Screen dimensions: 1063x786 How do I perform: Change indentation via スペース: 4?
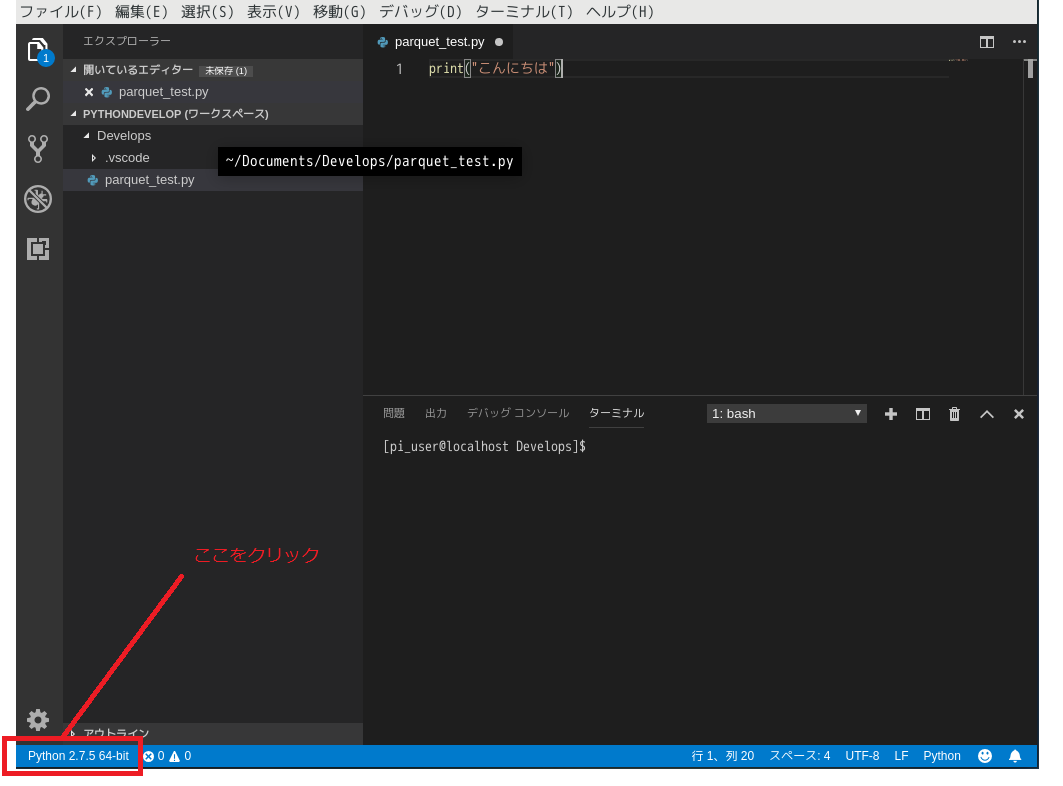799,756
